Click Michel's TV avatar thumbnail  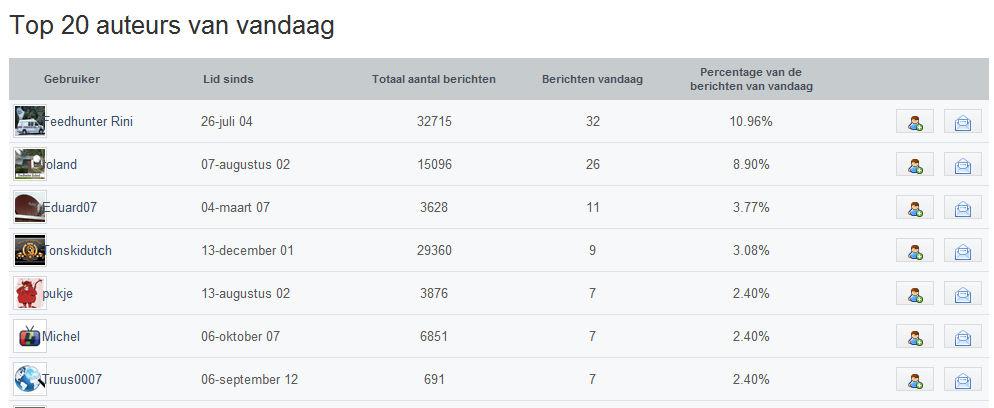pos(30,336)
